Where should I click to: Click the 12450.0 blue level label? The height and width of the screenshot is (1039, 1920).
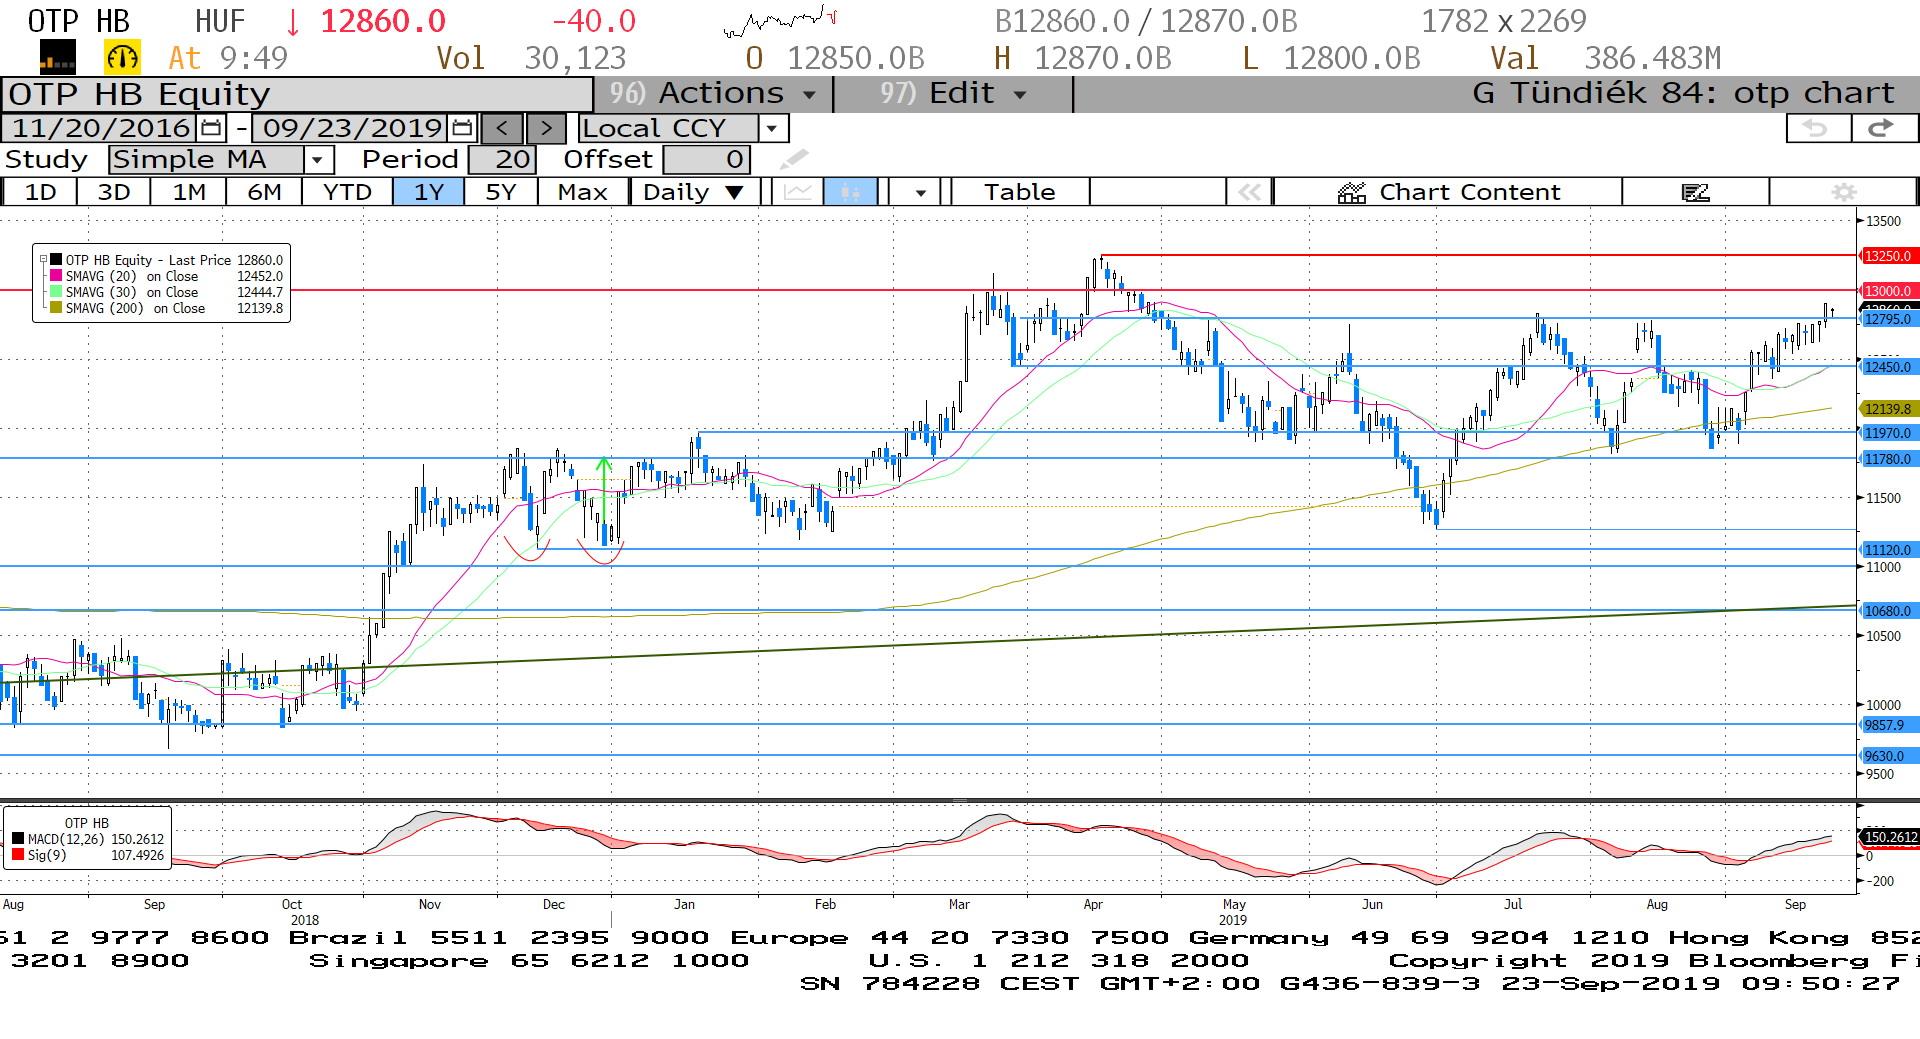pyautogui.click(x=1888, y=367)
